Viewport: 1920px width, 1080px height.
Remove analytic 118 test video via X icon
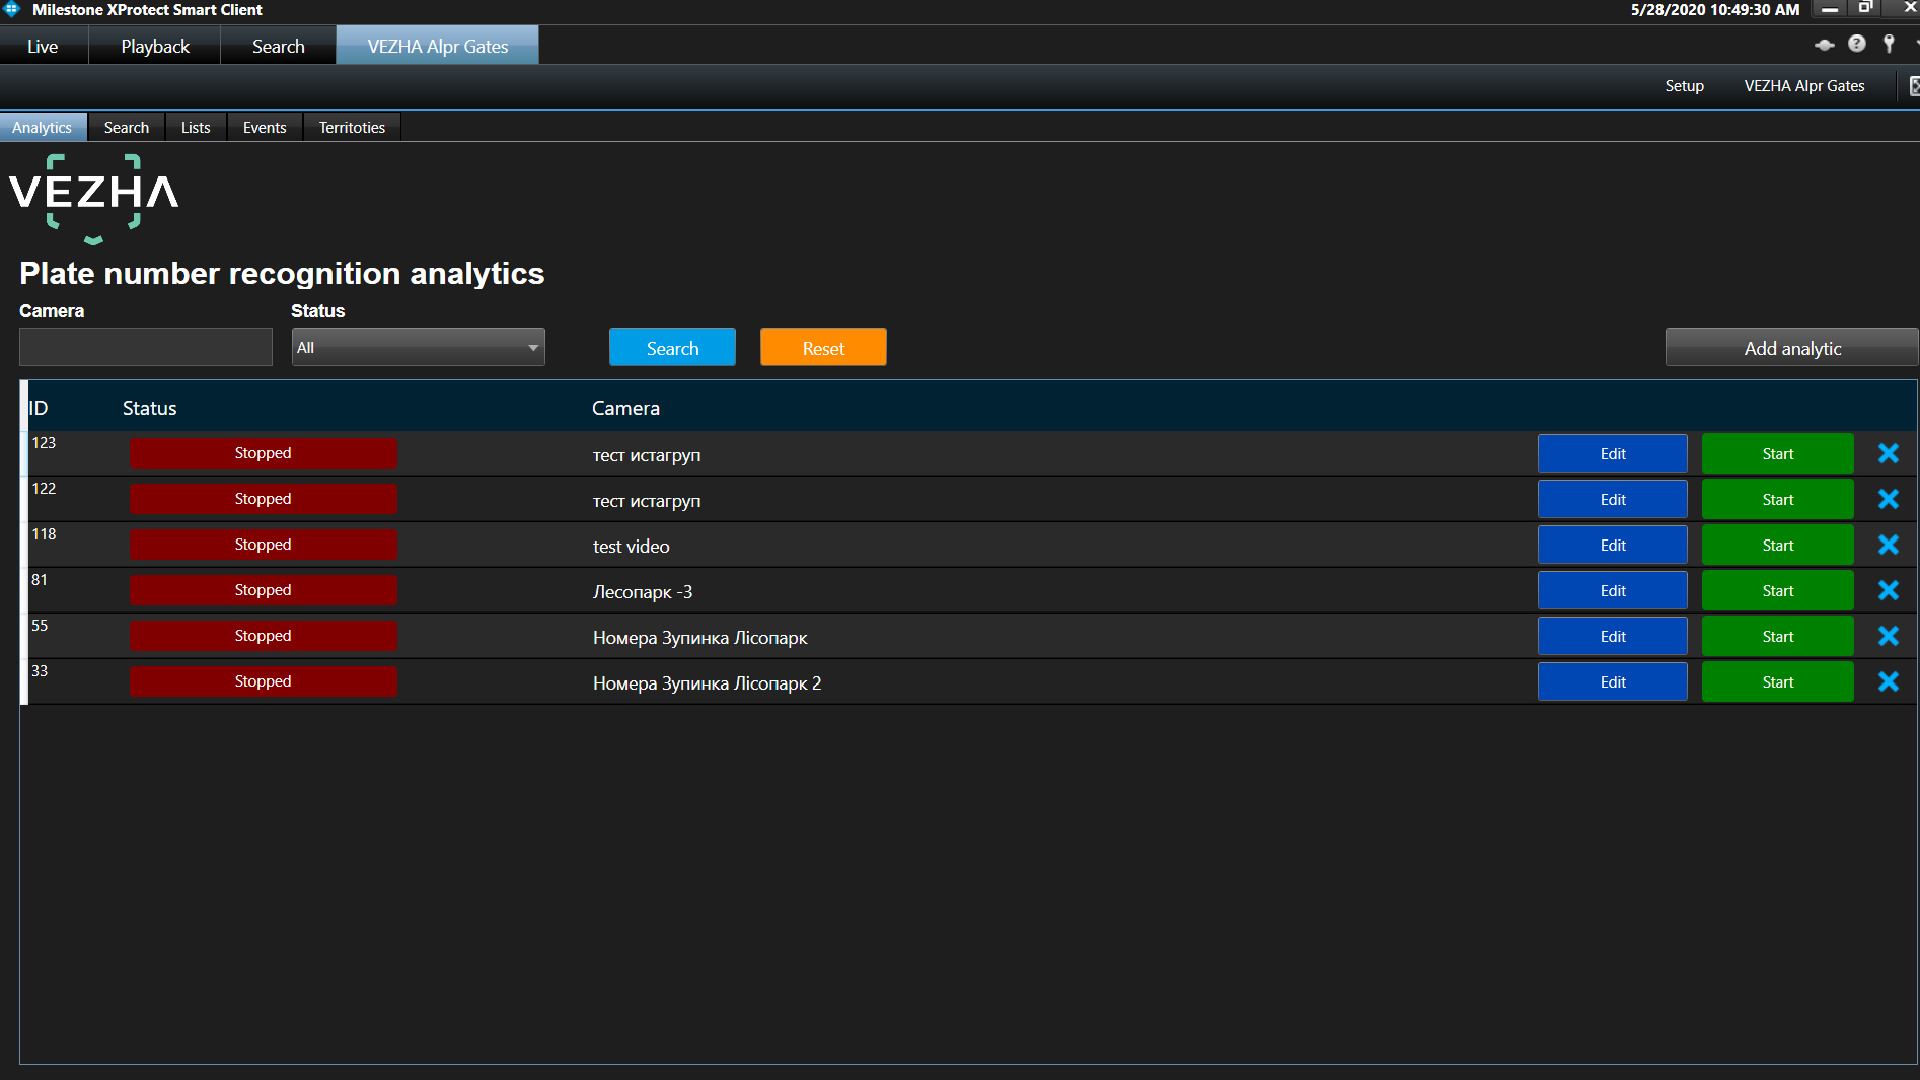[x=1888, y=545]
